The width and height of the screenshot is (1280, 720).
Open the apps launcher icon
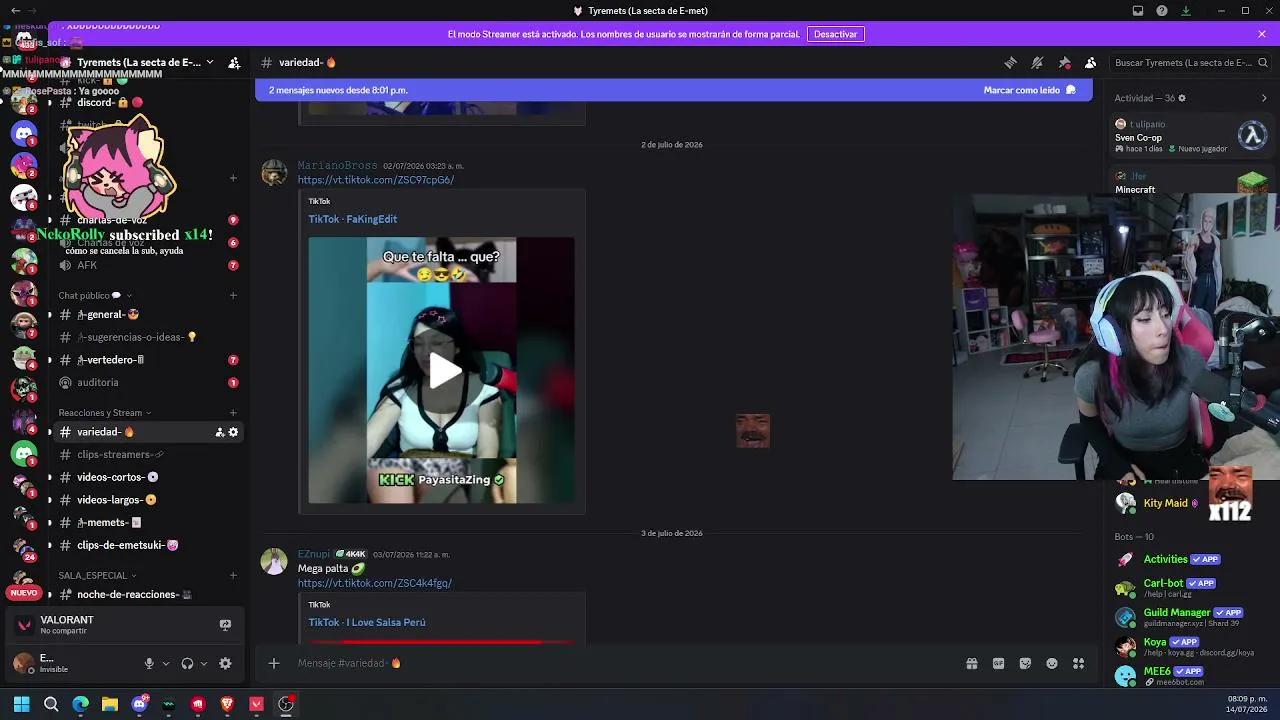[1078, 663]
